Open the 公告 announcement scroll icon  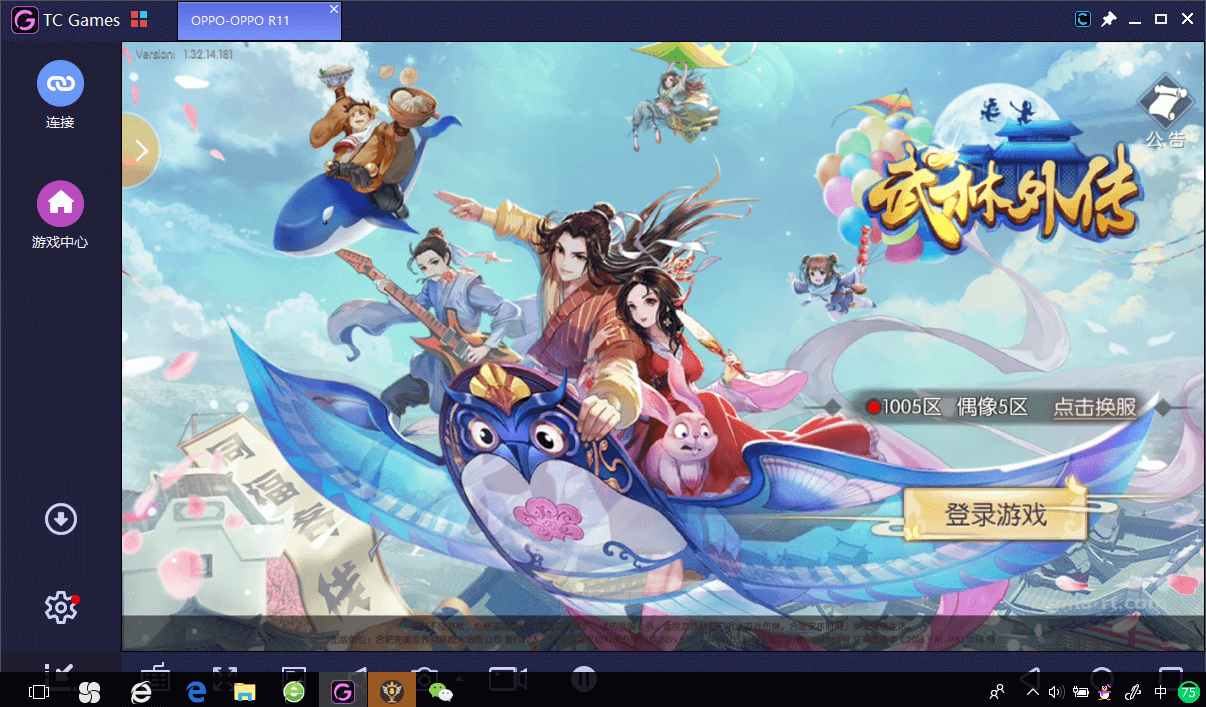tap(1166, 111)
